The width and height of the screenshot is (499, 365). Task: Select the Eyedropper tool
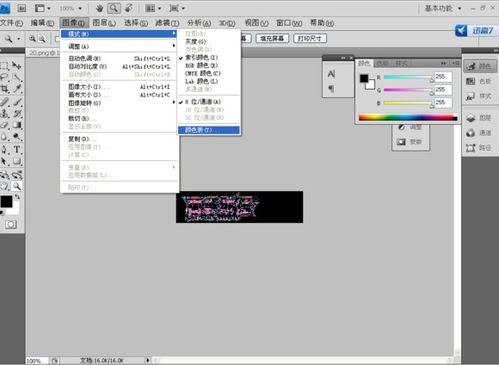pyautogui.click(x=17, y=89)
